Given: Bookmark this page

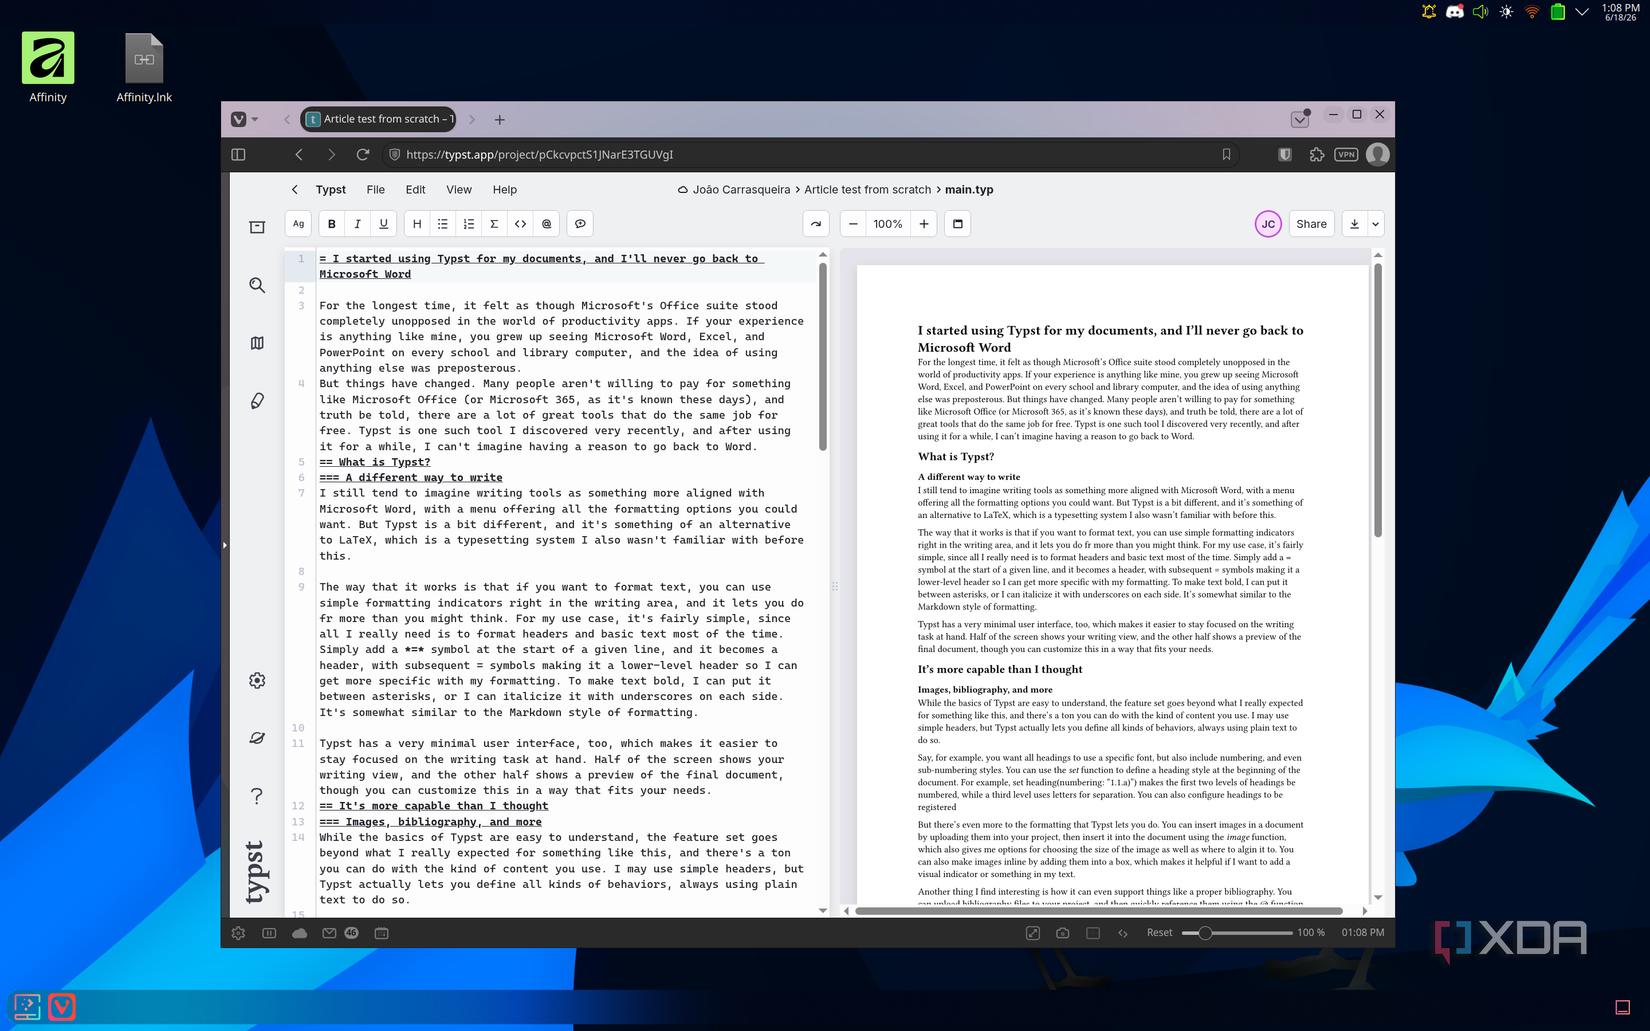Looking at the screenshot, I should pyautogui.click(x=1226, y=154).
